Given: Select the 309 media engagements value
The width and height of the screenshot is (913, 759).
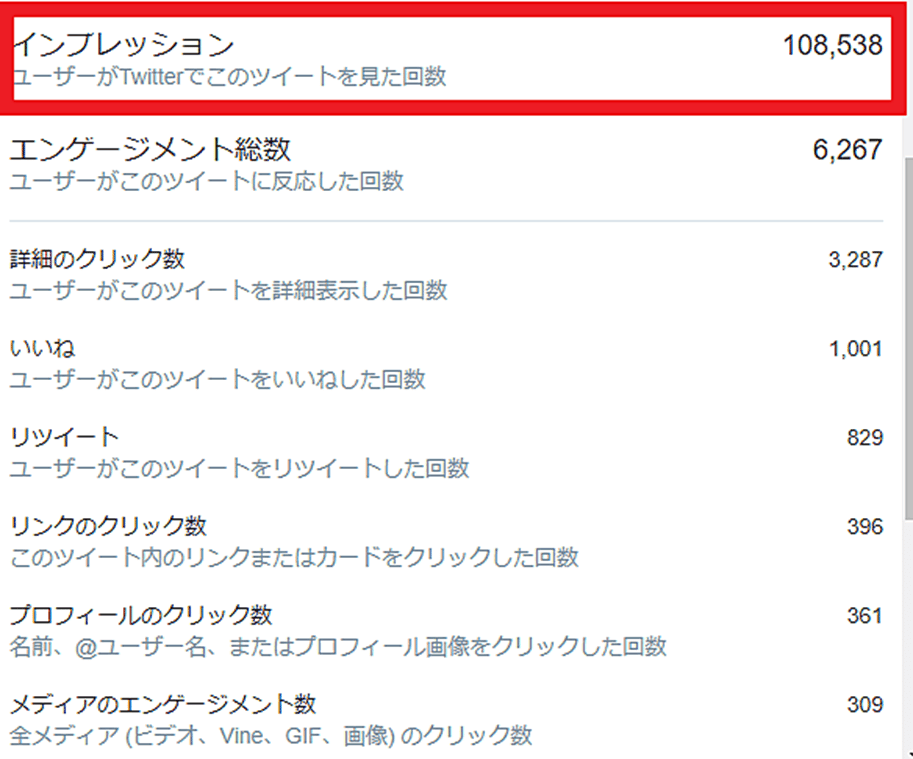Looking at the screenshot, I should click(x=864, y=704).
